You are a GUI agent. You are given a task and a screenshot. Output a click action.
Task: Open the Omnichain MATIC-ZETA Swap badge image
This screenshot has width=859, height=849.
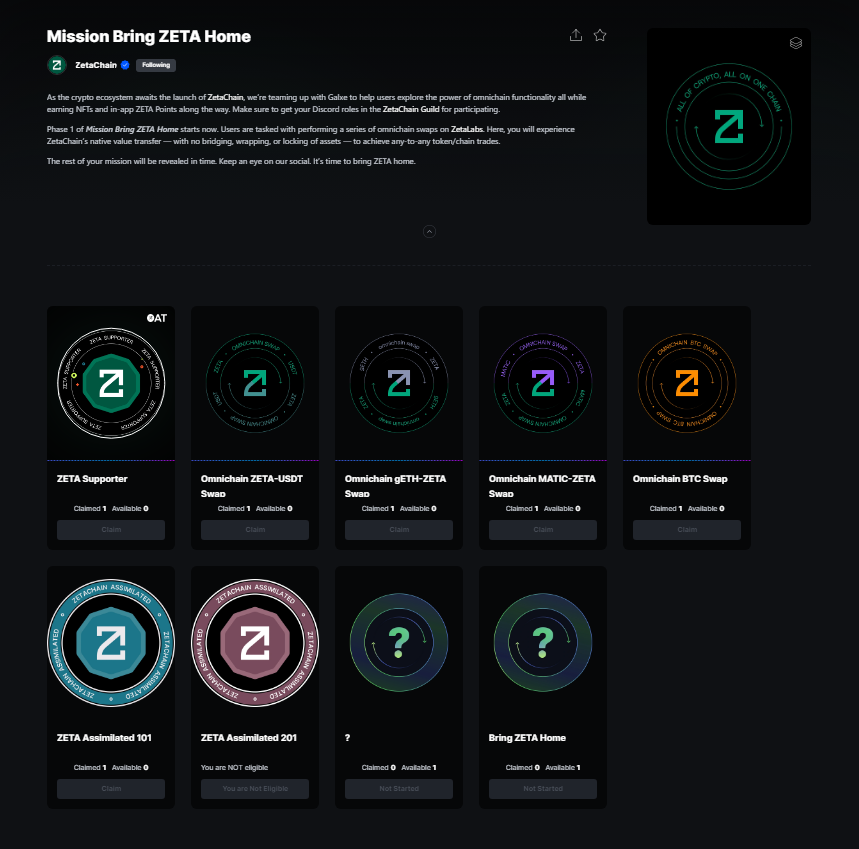tap(543, 383)
